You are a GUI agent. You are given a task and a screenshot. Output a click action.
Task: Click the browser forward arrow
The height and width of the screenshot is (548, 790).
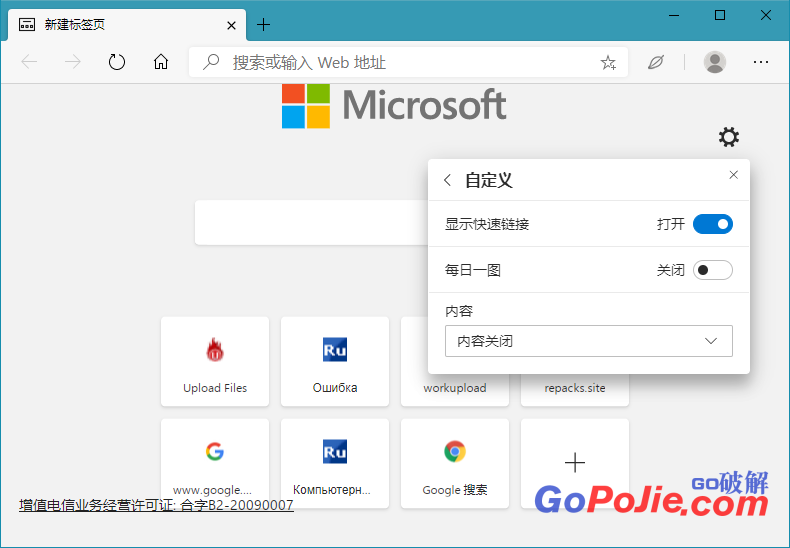click(73, 62)
